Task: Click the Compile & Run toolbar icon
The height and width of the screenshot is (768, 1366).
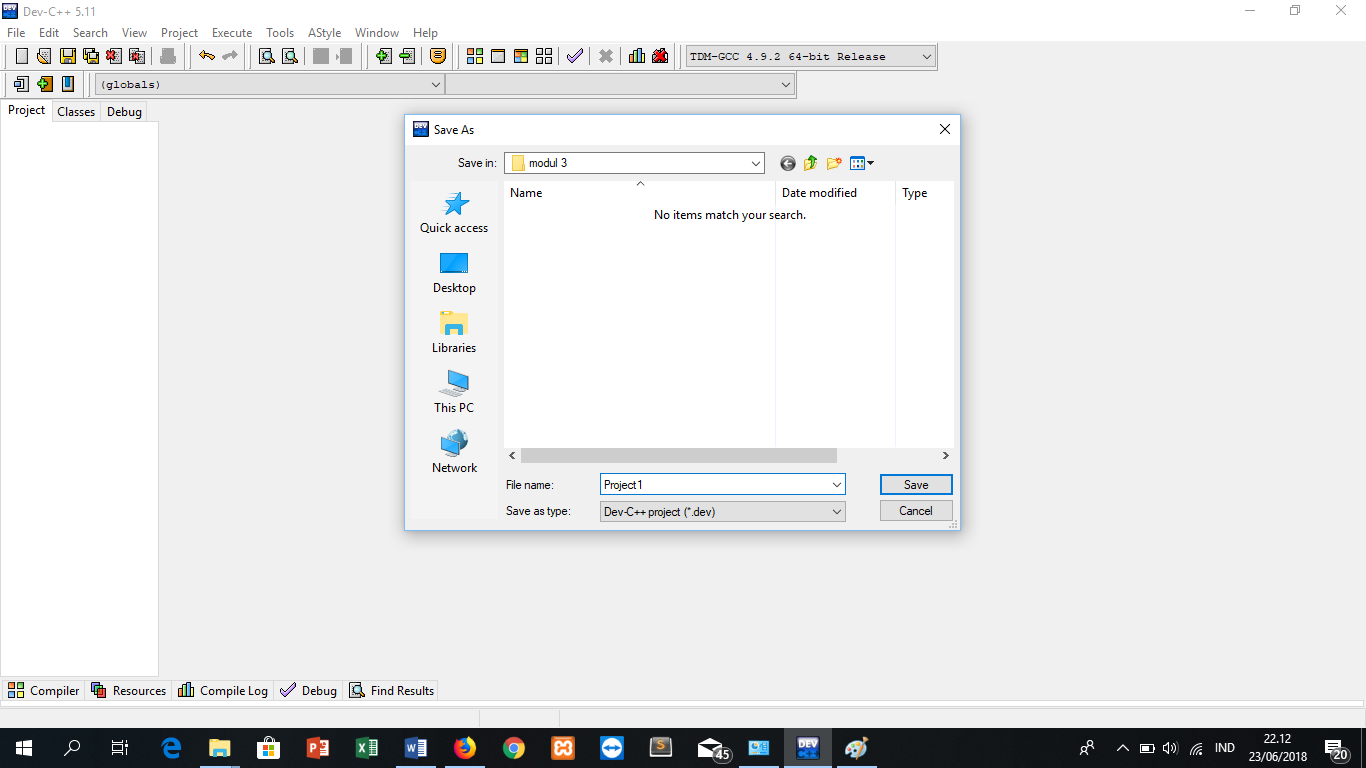Action: tap(521, 56)
